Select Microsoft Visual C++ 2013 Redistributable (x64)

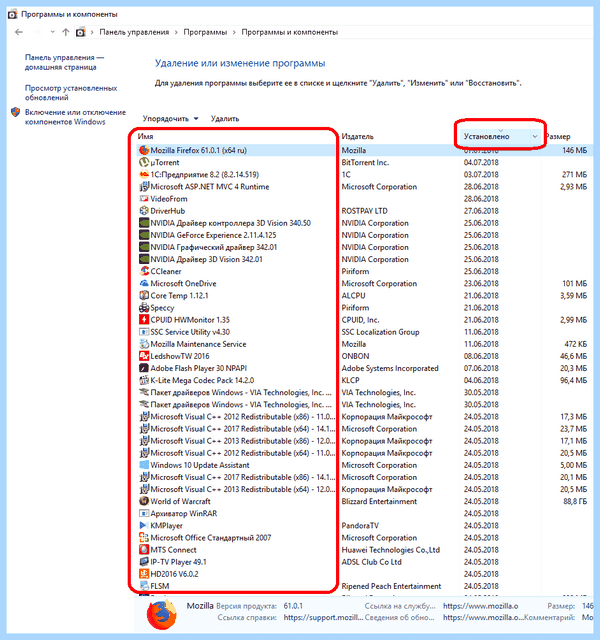[242, 489]
